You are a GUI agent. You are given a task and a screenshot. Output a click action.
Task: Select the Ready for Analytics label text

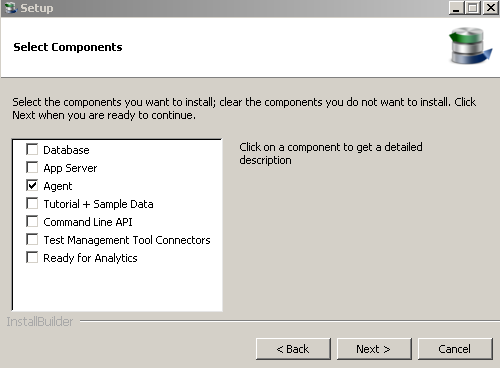[90, 258]
